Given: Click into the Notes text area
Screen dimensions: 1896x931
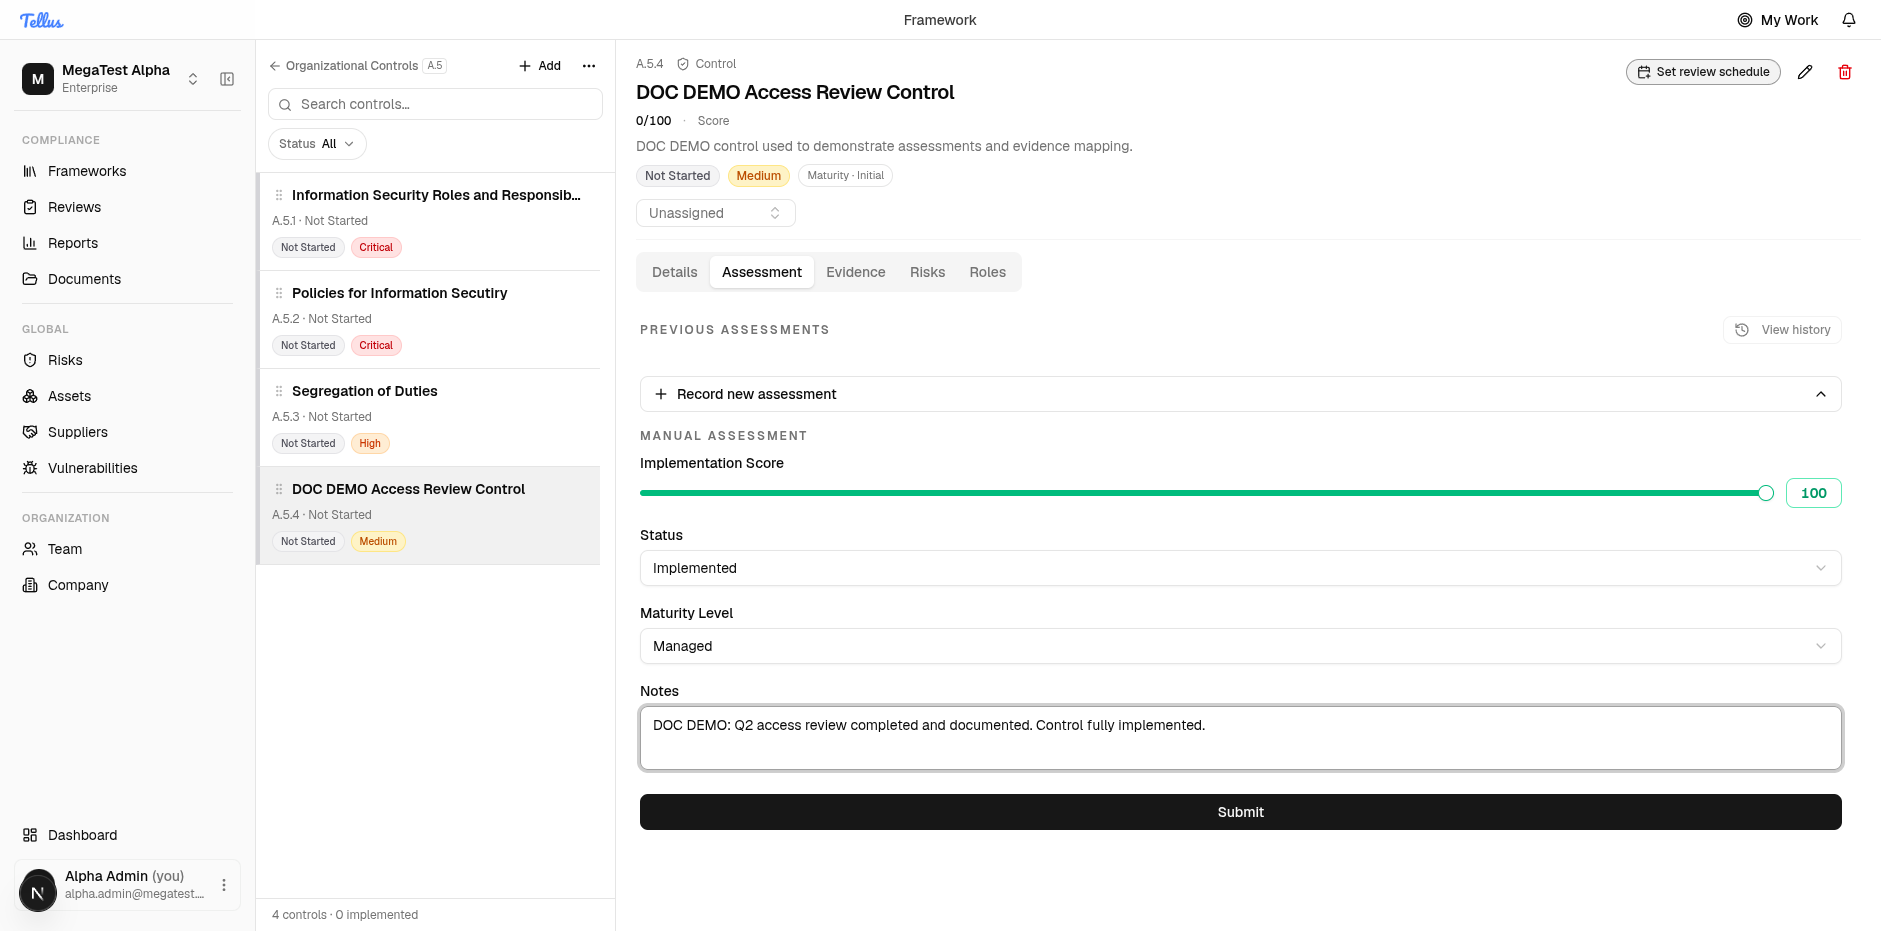Looking at the screenshot, I should click(x=1241, y=738).
